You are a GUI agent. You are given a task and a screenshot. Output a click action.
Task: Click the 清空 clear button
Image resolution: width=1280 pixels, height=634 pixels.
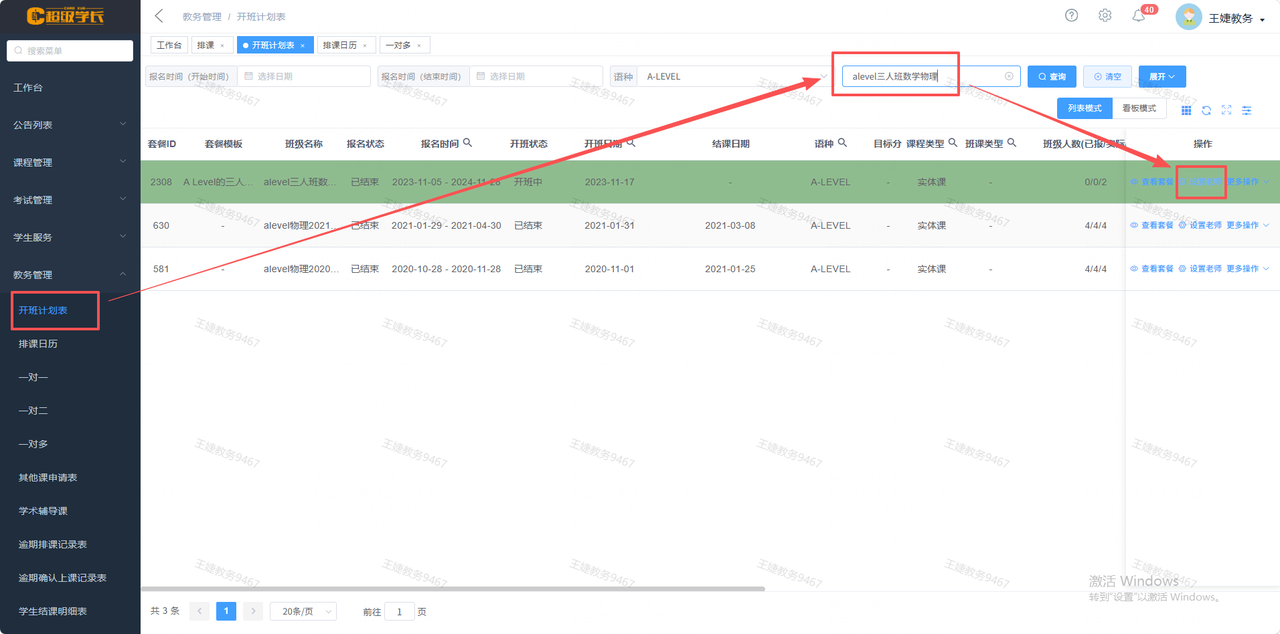click(x=1107, y=76)
